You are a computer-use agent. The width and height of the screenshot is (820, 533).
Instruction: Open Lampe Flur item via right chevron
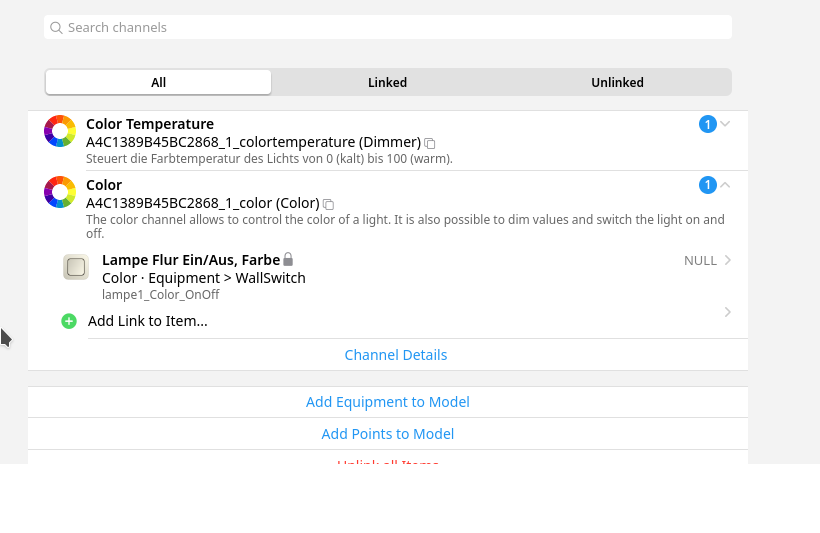click(x=727, y=260)
